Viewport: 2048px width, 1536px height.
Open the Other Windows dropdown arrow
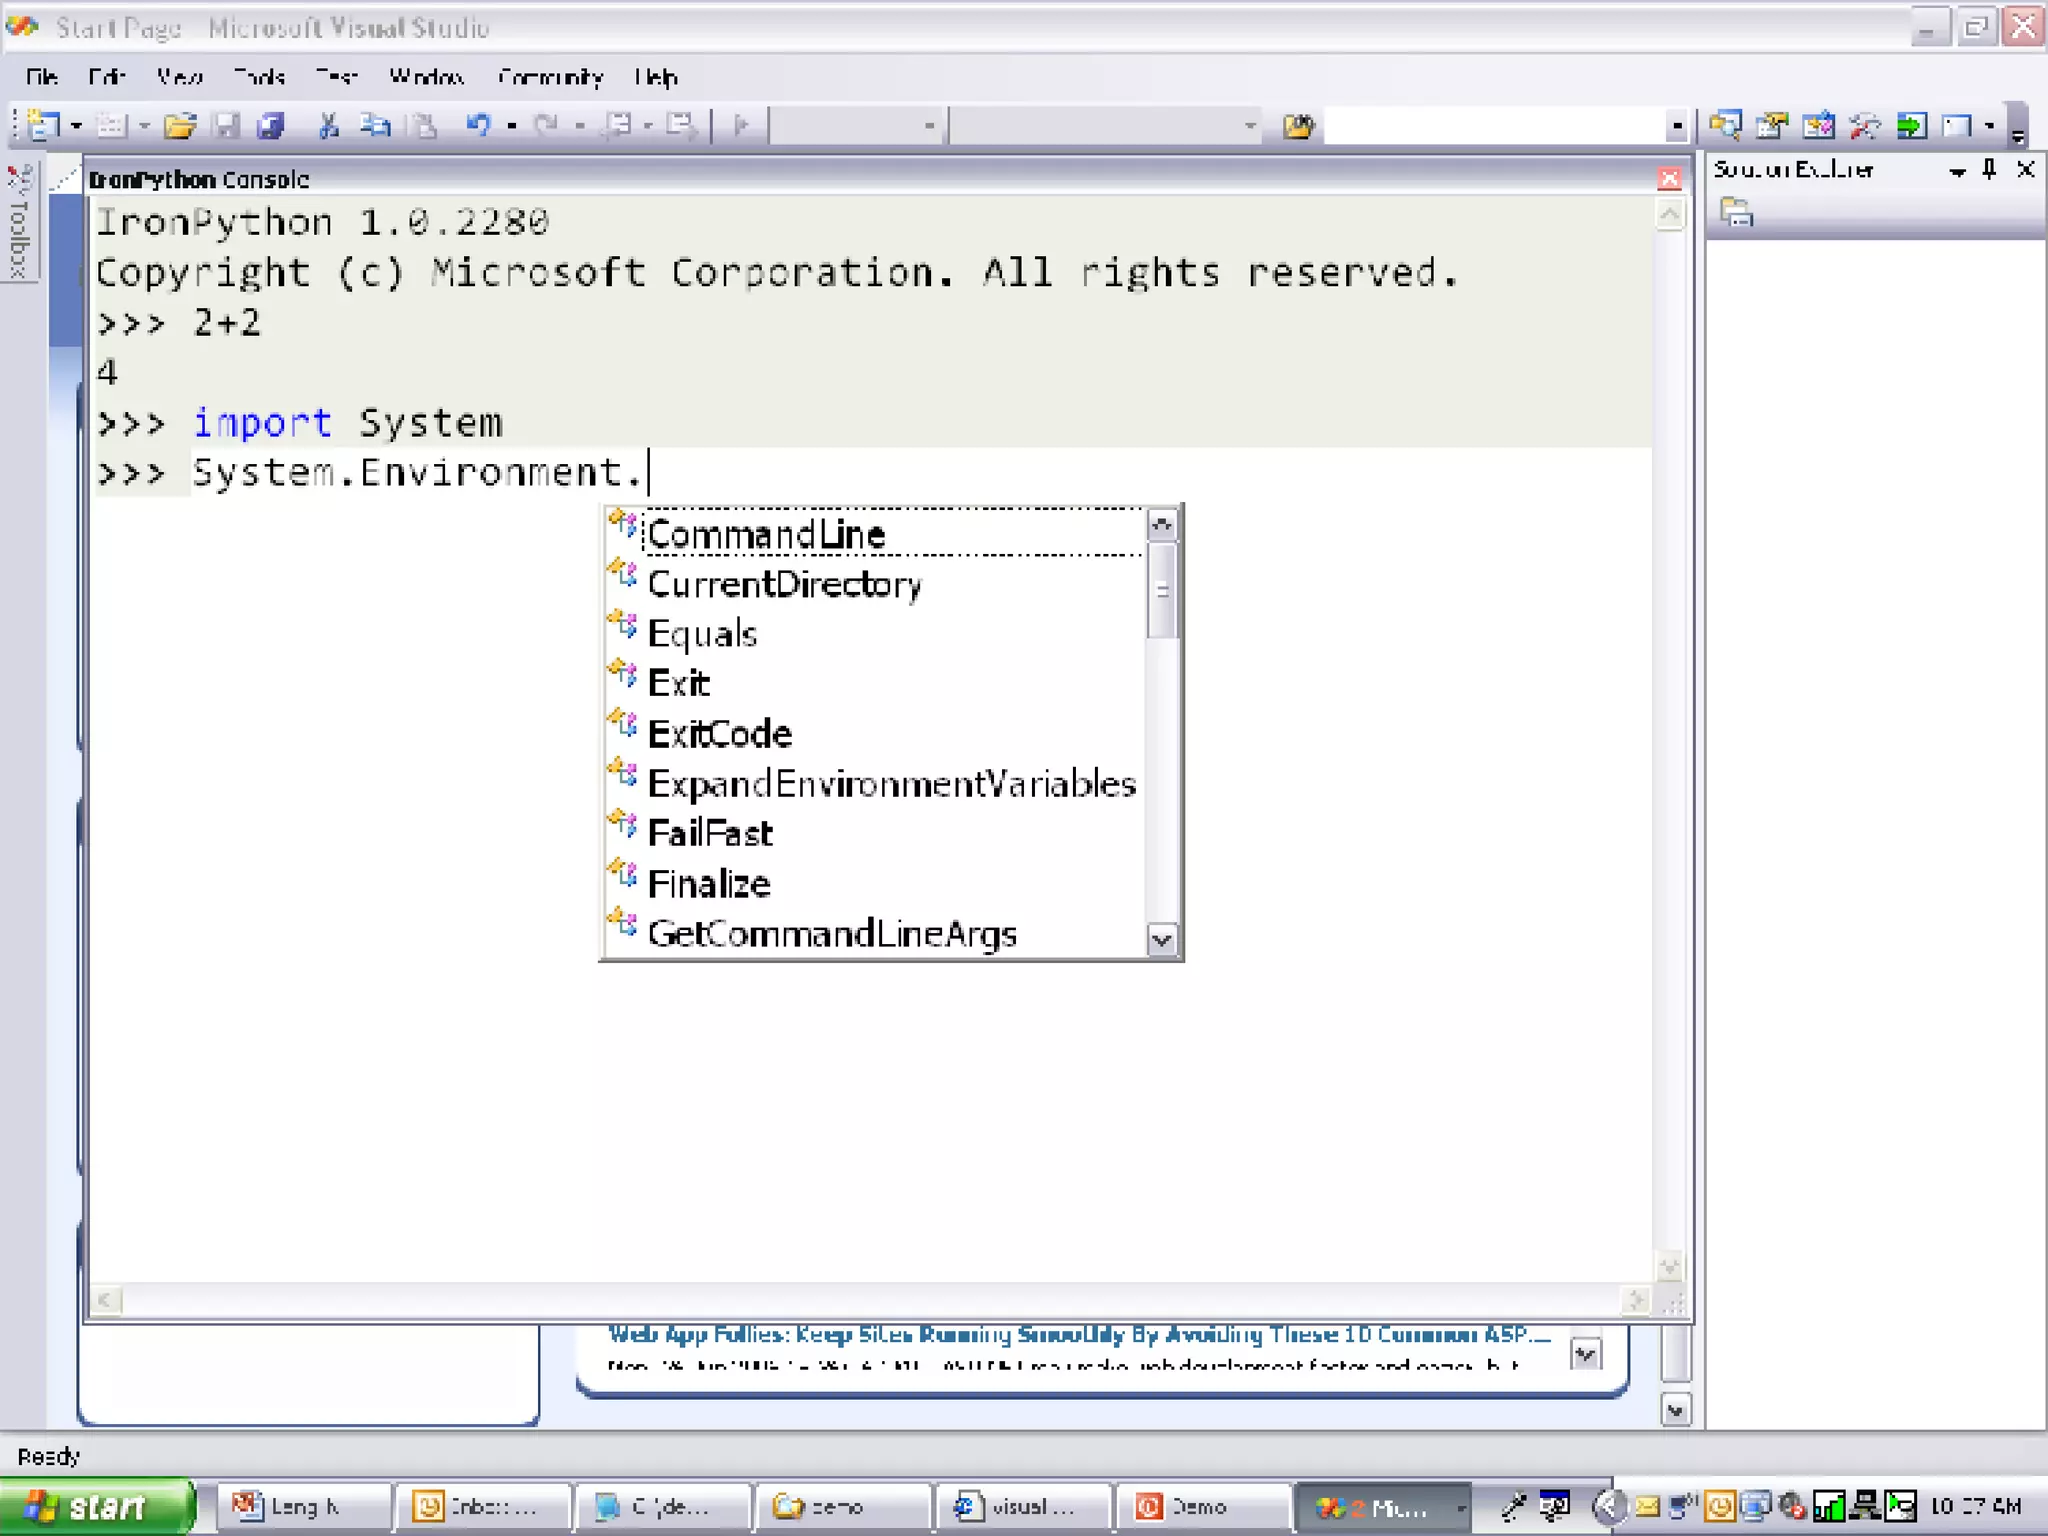click(1989, 126)
